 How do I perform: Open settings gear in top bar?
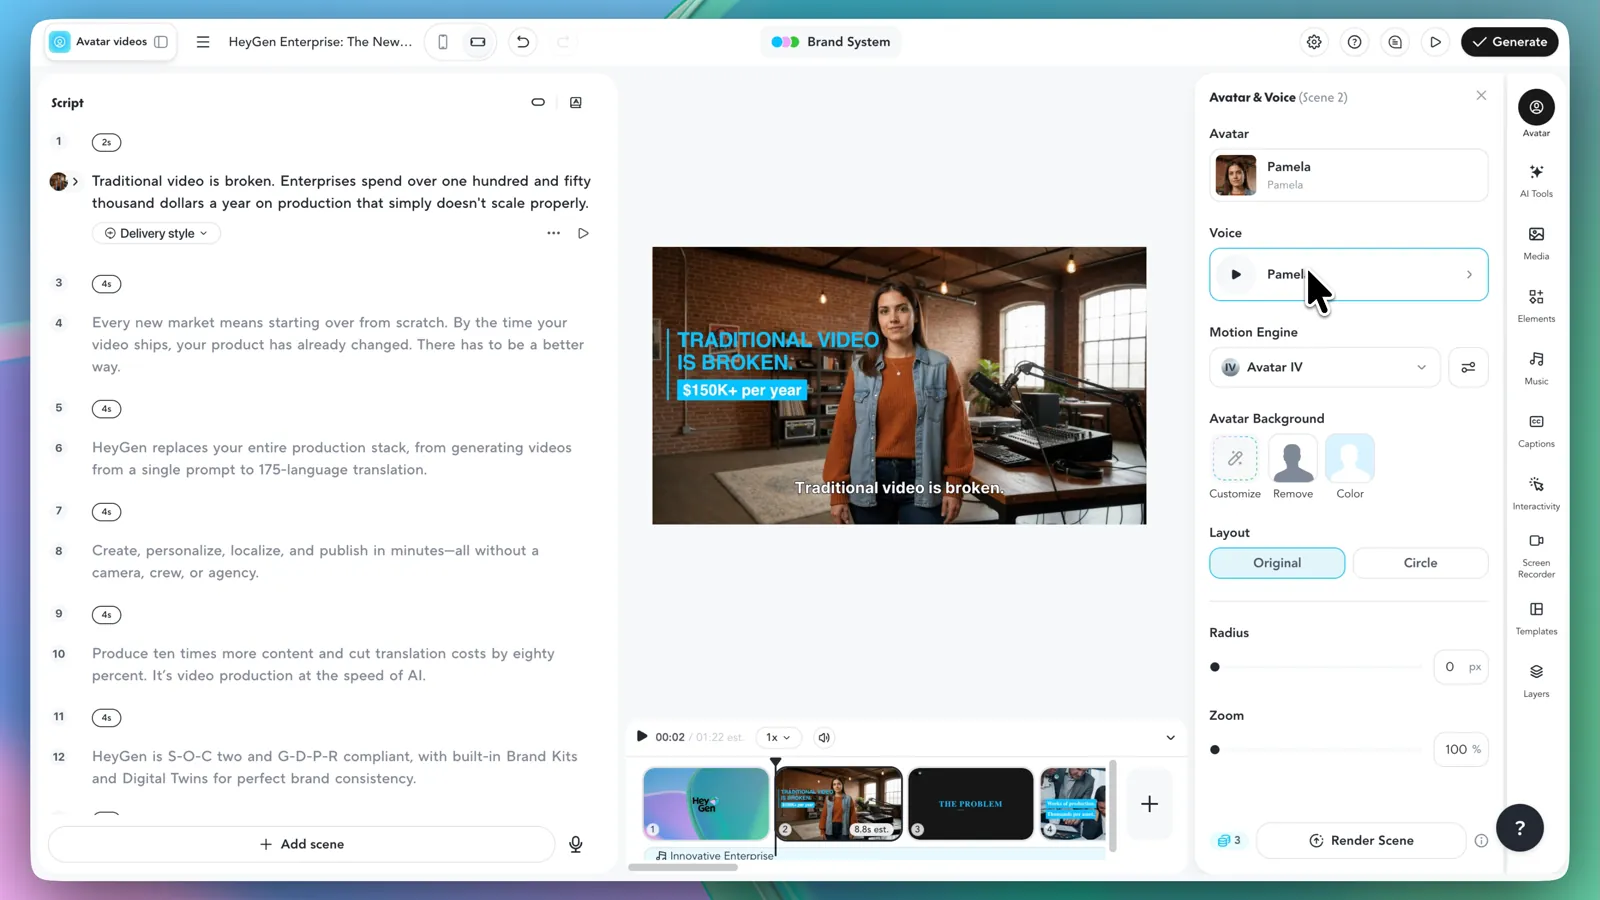[x=1314, y=42]
